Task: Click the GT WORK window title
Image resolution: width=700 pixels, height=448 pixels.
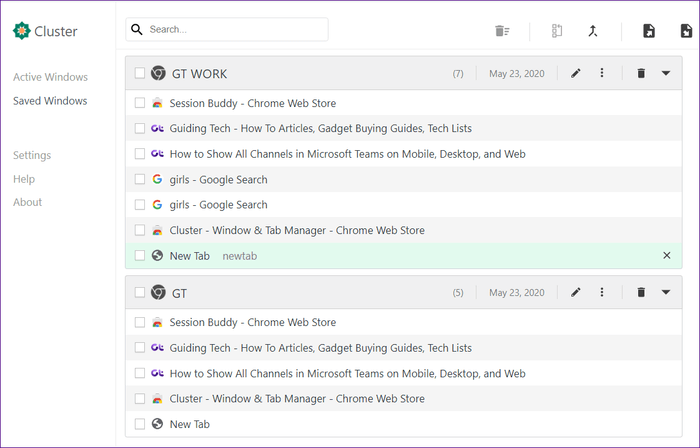Action: pos(200,74)
